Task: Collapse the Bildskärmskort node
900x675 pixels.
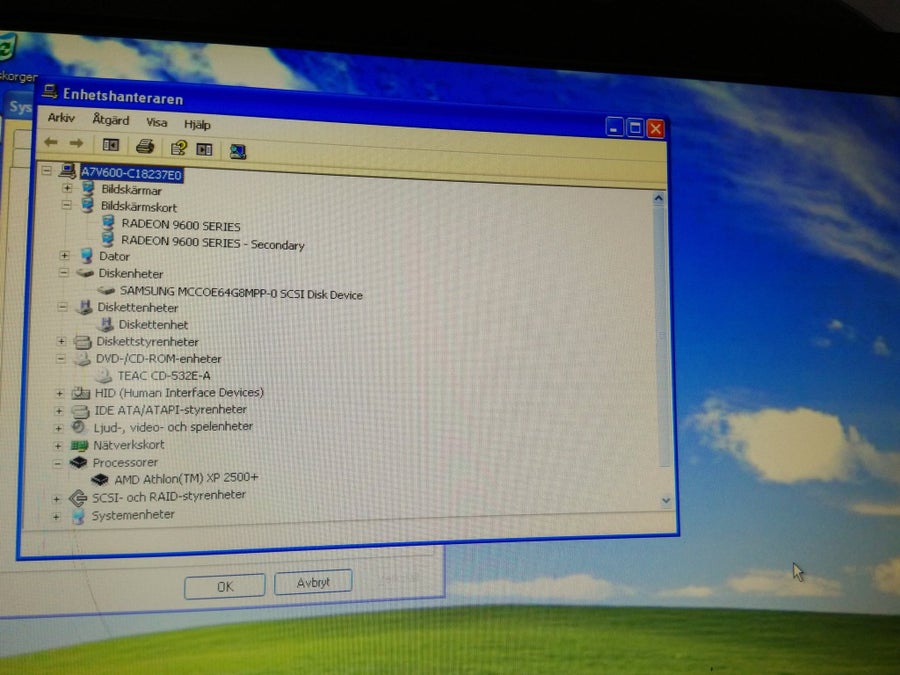Action: (x=67, y=204)
